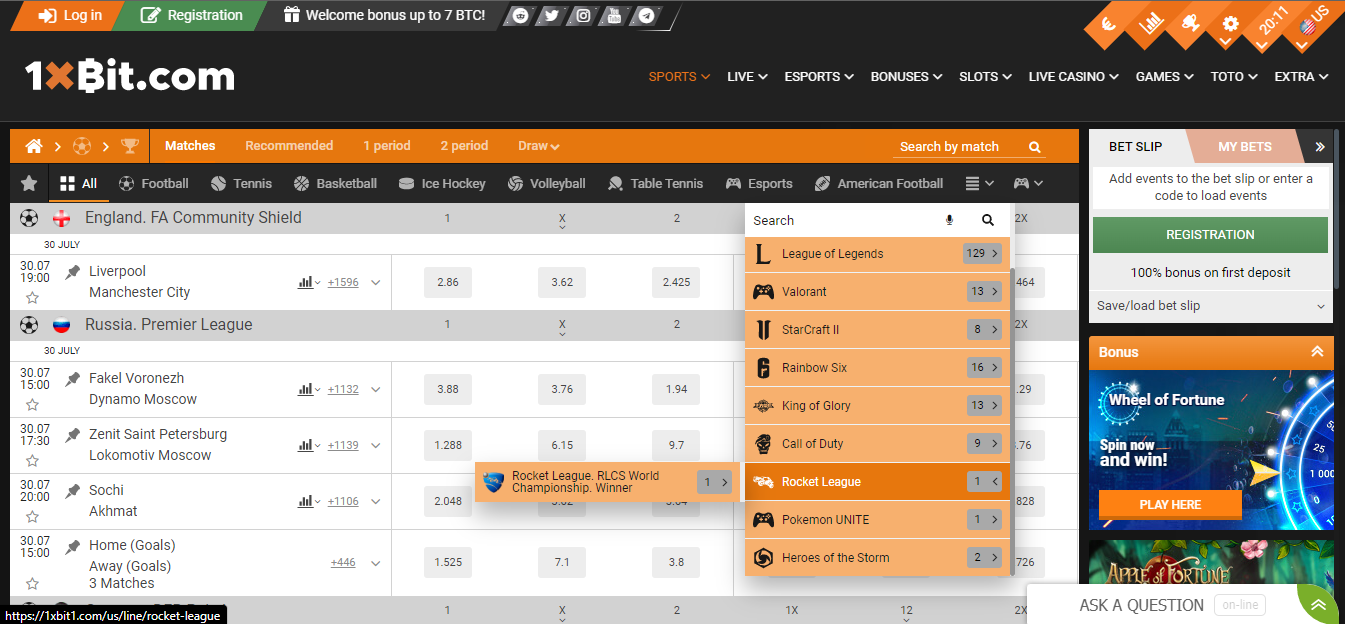Open the statistics bar chart ribbon icon

coord(1152,22)
